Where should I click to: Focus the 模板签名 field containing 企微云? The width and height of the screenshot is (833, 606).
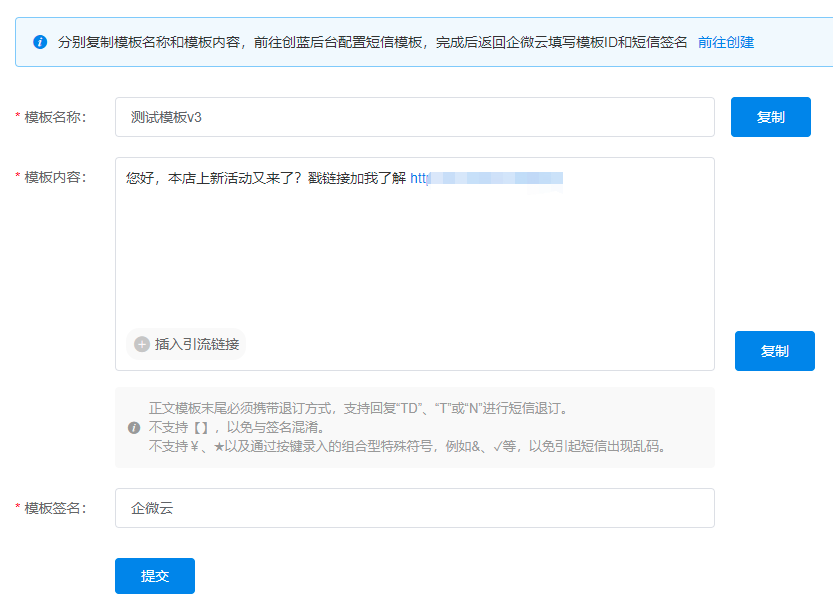(414, 508)
